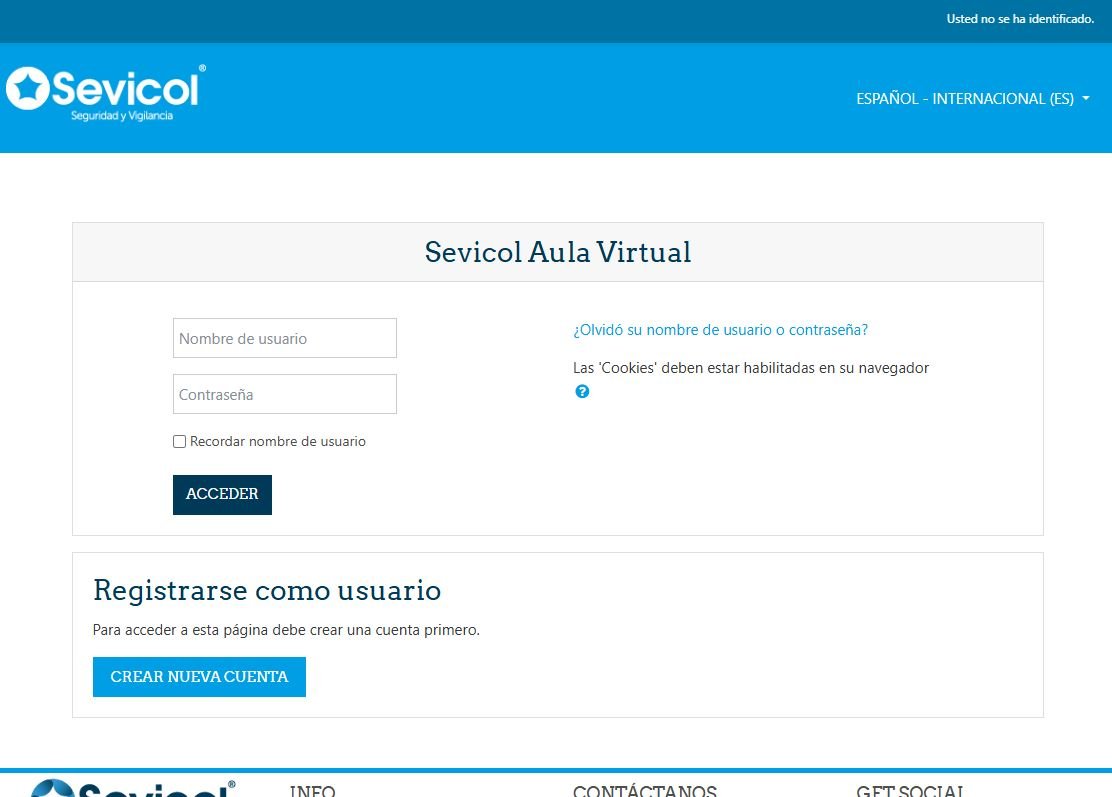Click the star emblem of the Sevicol logo
The width and height of the screenshot is (1112, 797).
tap(27, 88)
